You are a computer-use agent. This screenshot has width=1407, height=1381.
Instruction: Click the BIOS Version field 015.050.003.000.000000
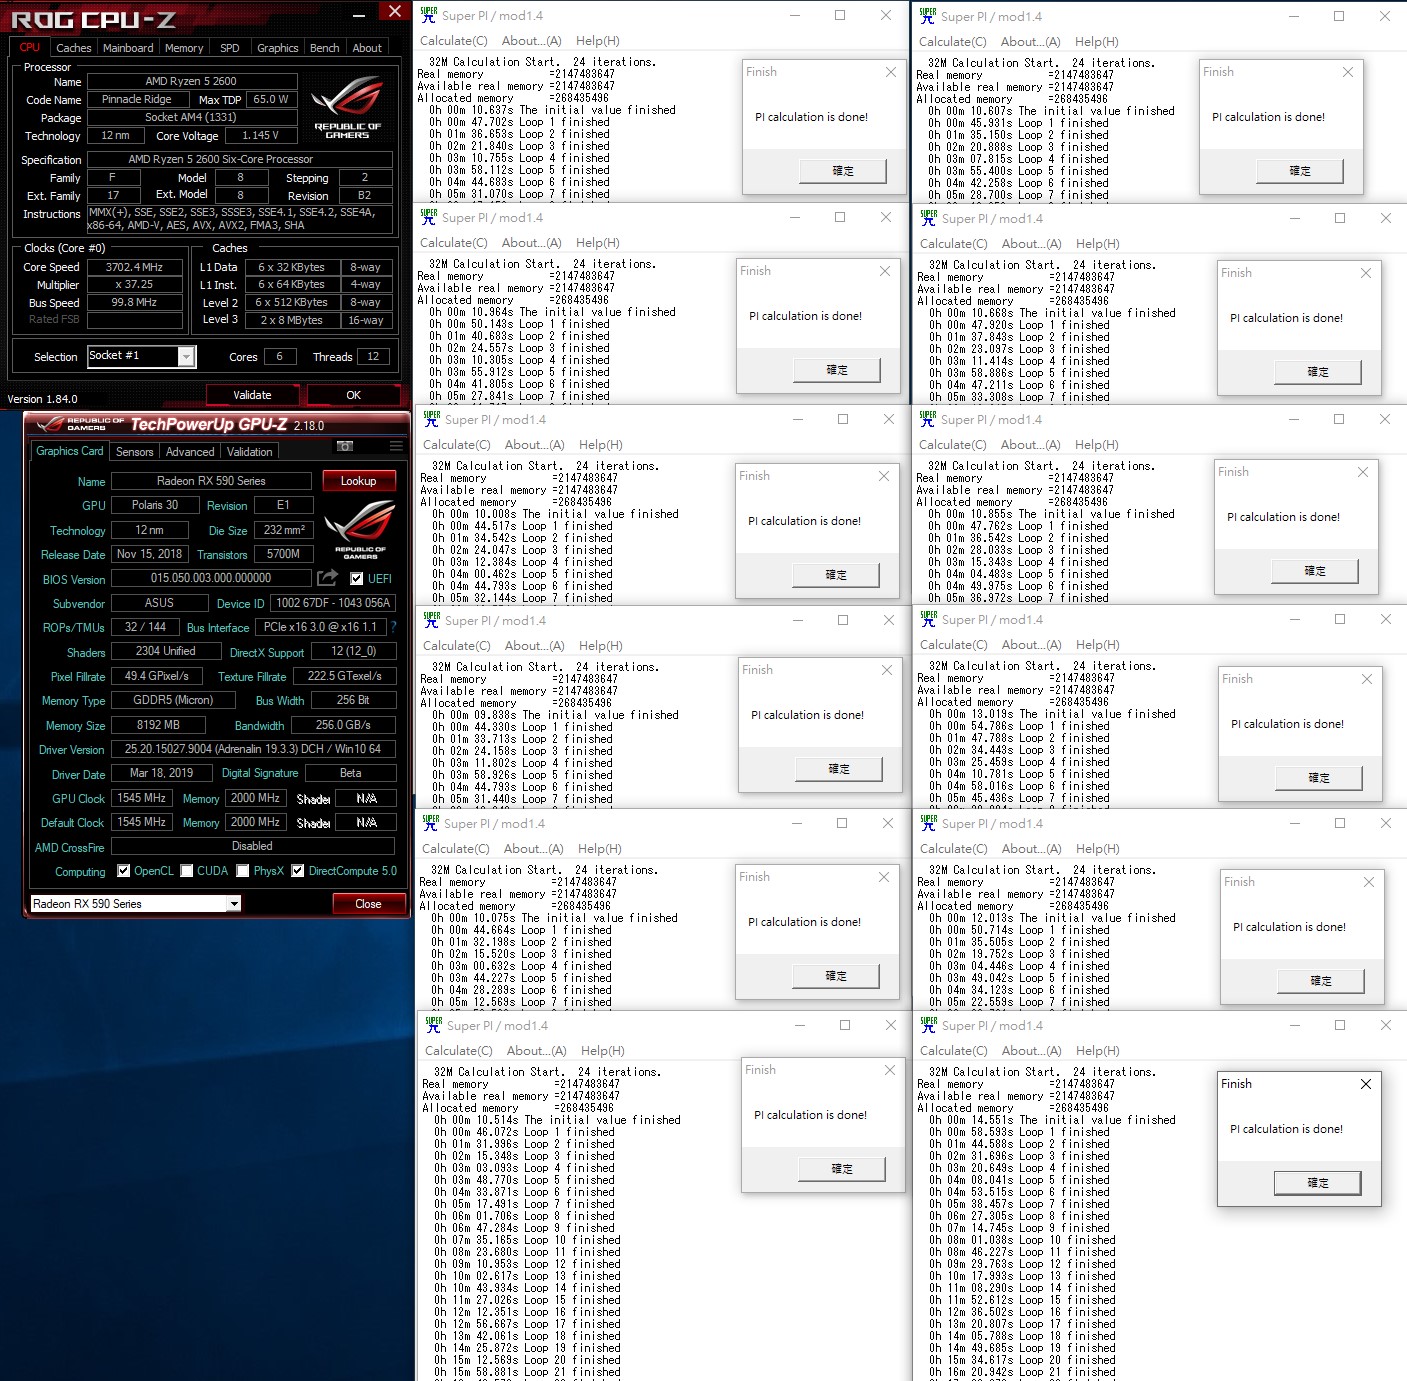tap(211, 578)
